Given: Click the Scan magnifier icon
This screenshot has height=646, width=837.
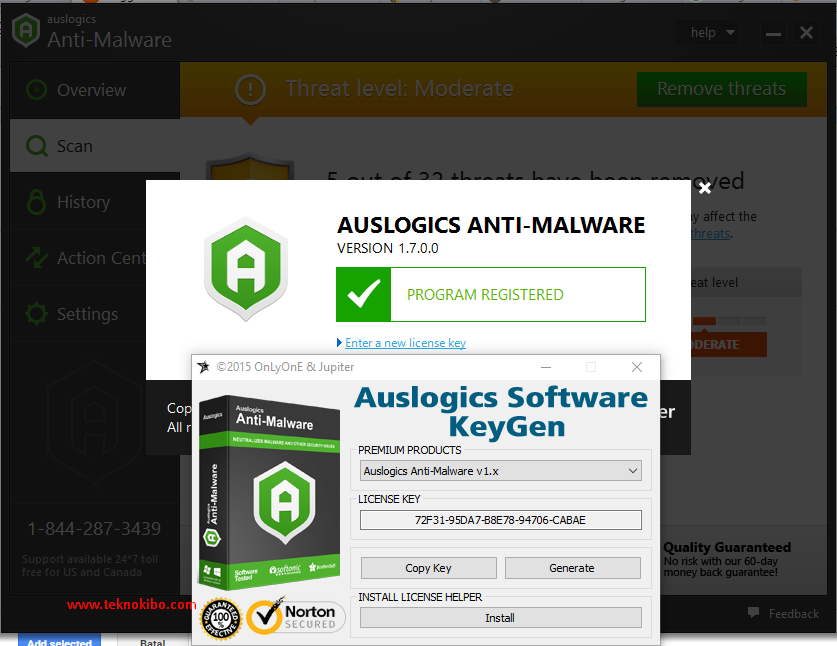Looking at the screenshot, I should [36, 146].
